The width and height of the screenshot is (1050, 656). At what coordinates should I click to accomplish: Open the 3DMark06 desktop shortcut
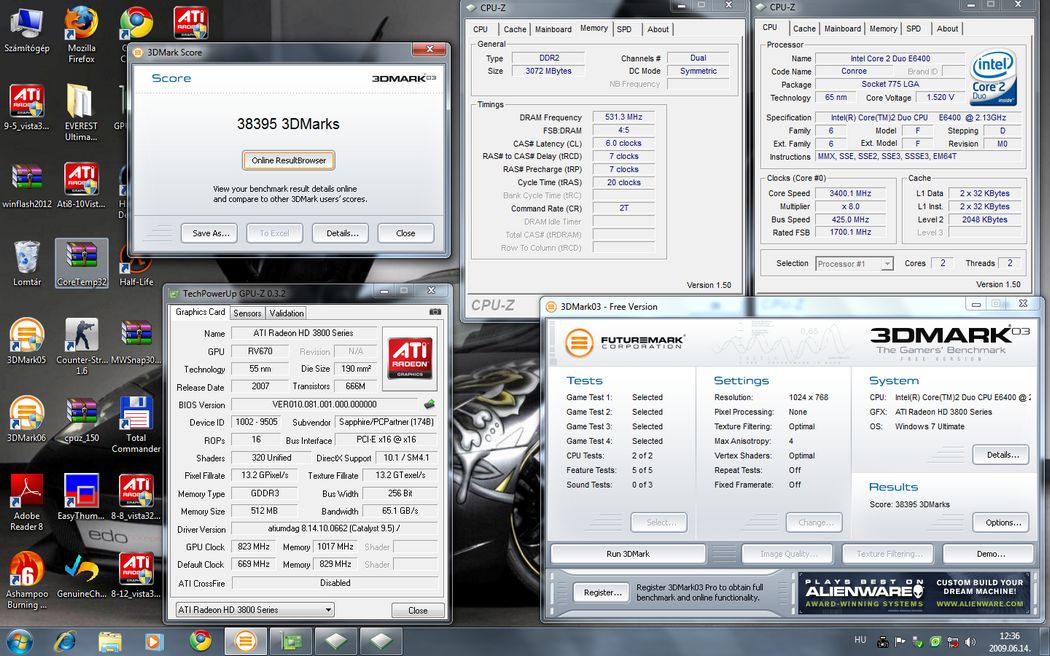point(27,420)
